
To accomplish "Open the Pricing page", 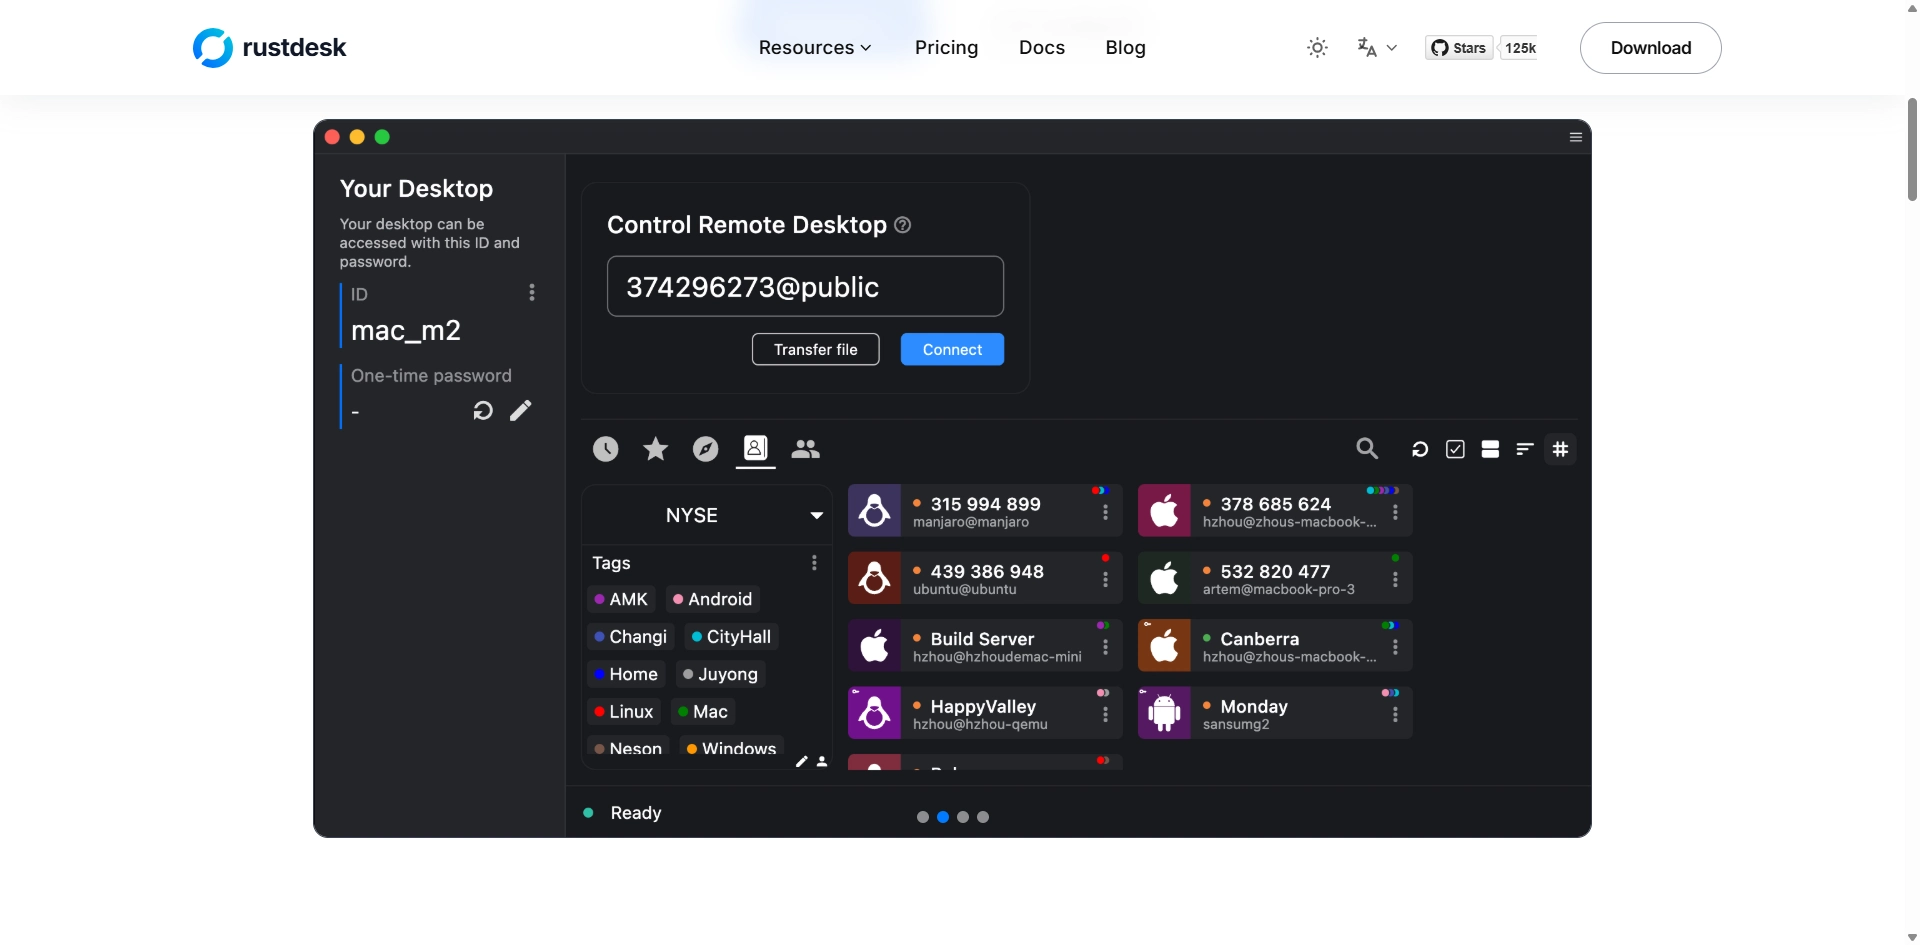I will tap(946, 47).
